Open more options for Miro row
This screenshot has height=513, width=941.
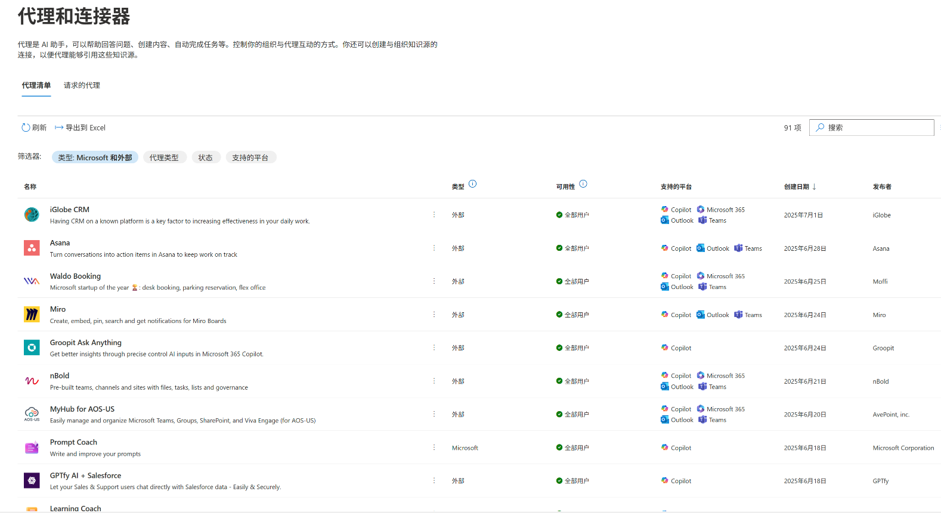point(434,314)
